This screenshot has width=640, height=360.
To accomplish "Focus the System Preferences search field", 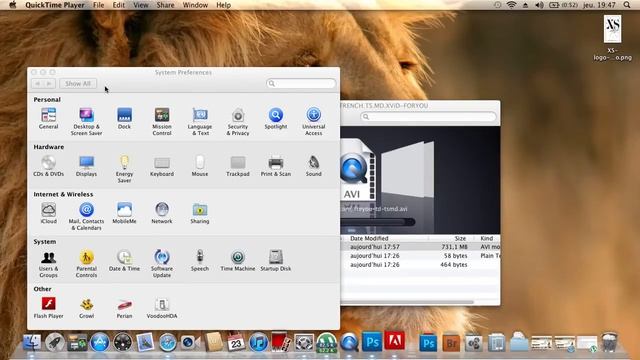I will (301, 83).
